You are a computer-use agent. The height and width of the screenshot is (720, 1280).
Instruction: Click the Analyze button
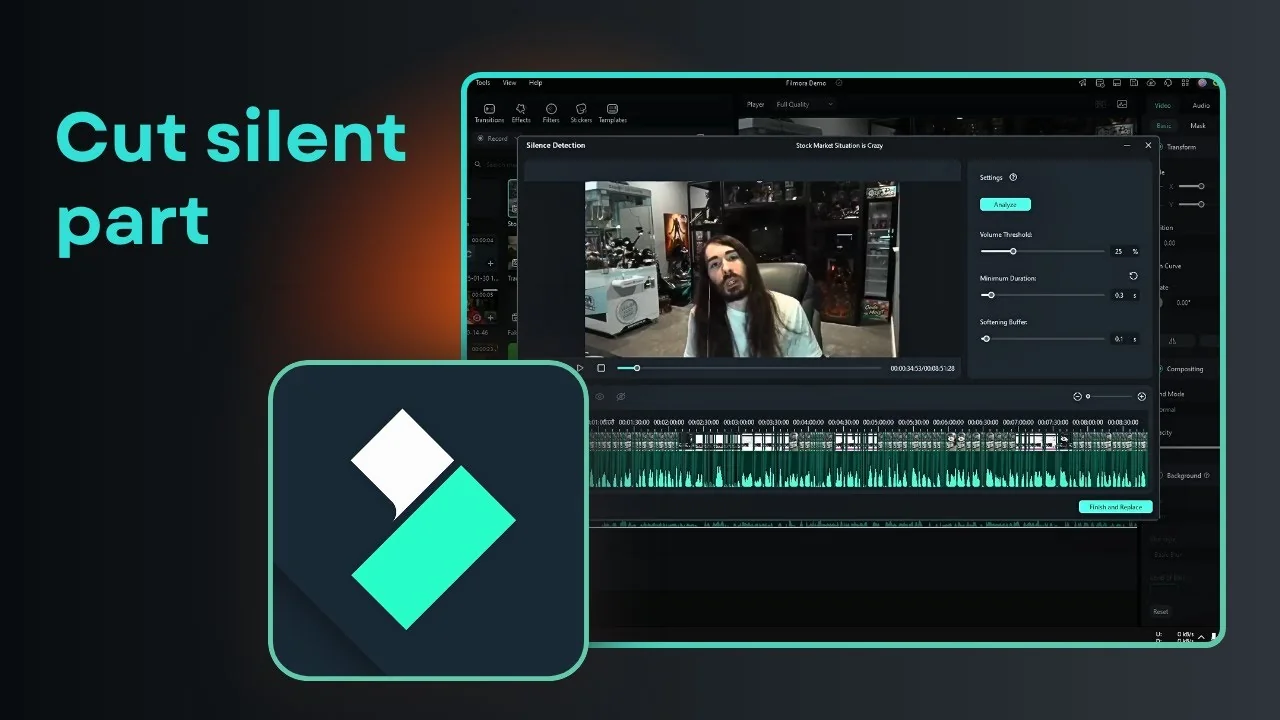point(1005,204)
